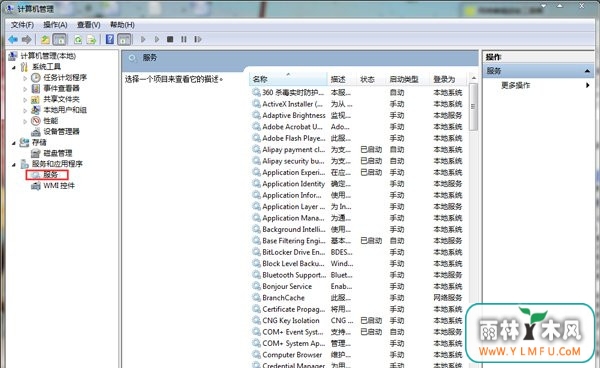600x368 pixels.
Task: Sort by 登录为 column header
Action: tap(448, 79)
